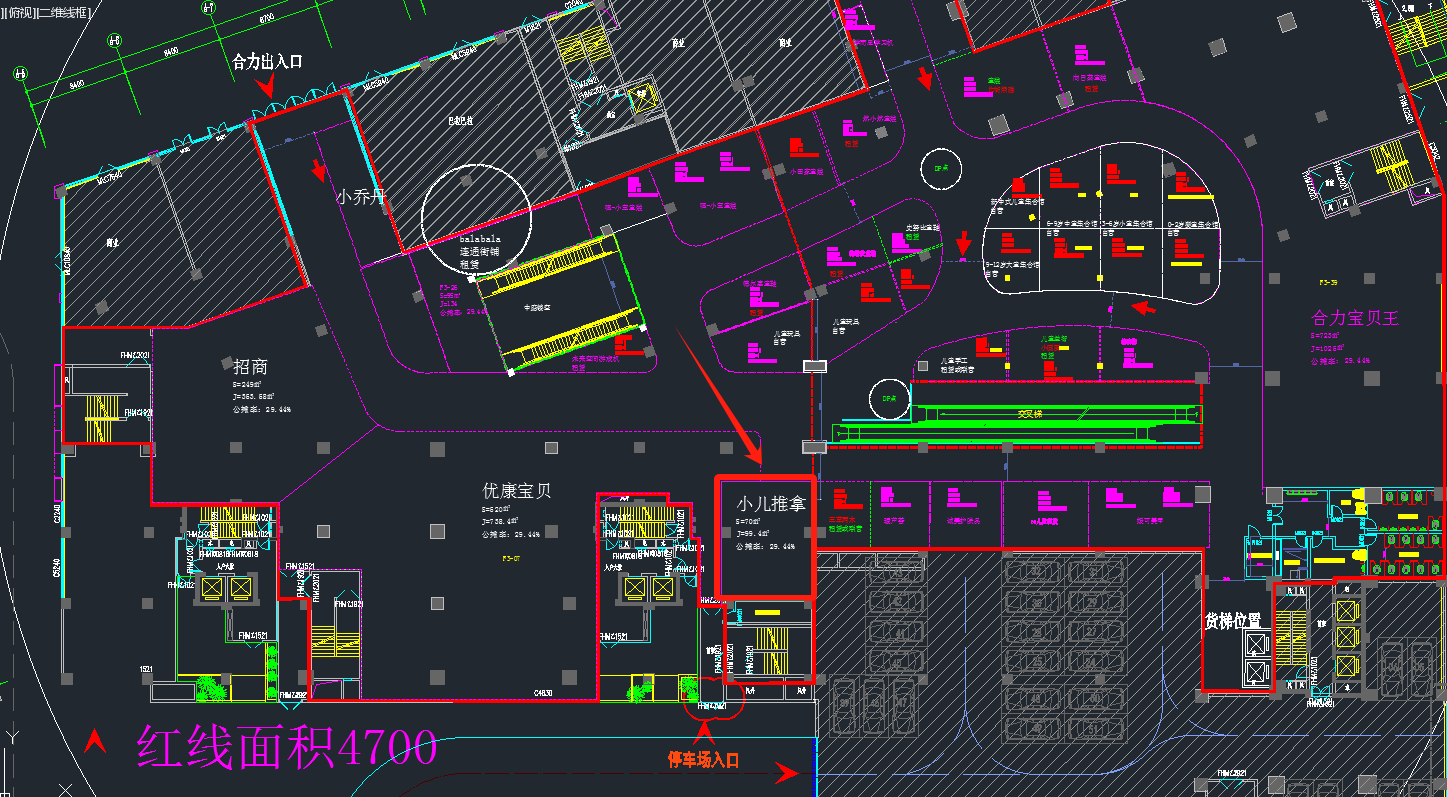Select the 招商 area text

tap(250, 367)
